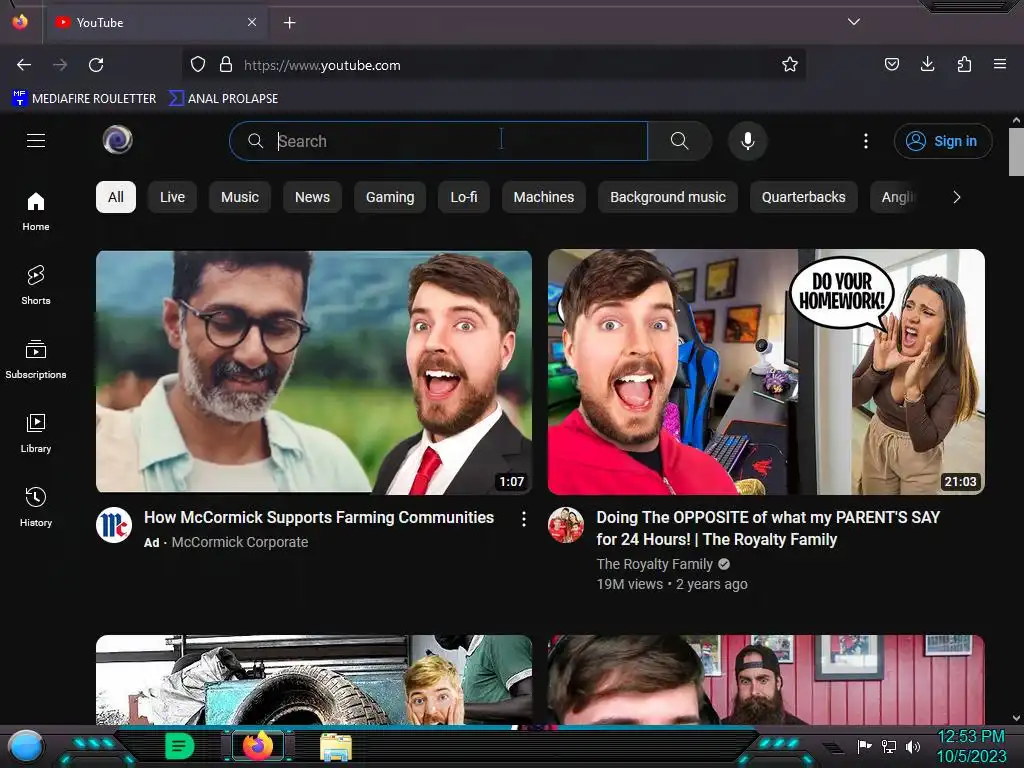The height and width of the screenshot is (768, 1024).
Task: Click 'McCormick Corporate' advertiser name
Action: tap(240, 542)
